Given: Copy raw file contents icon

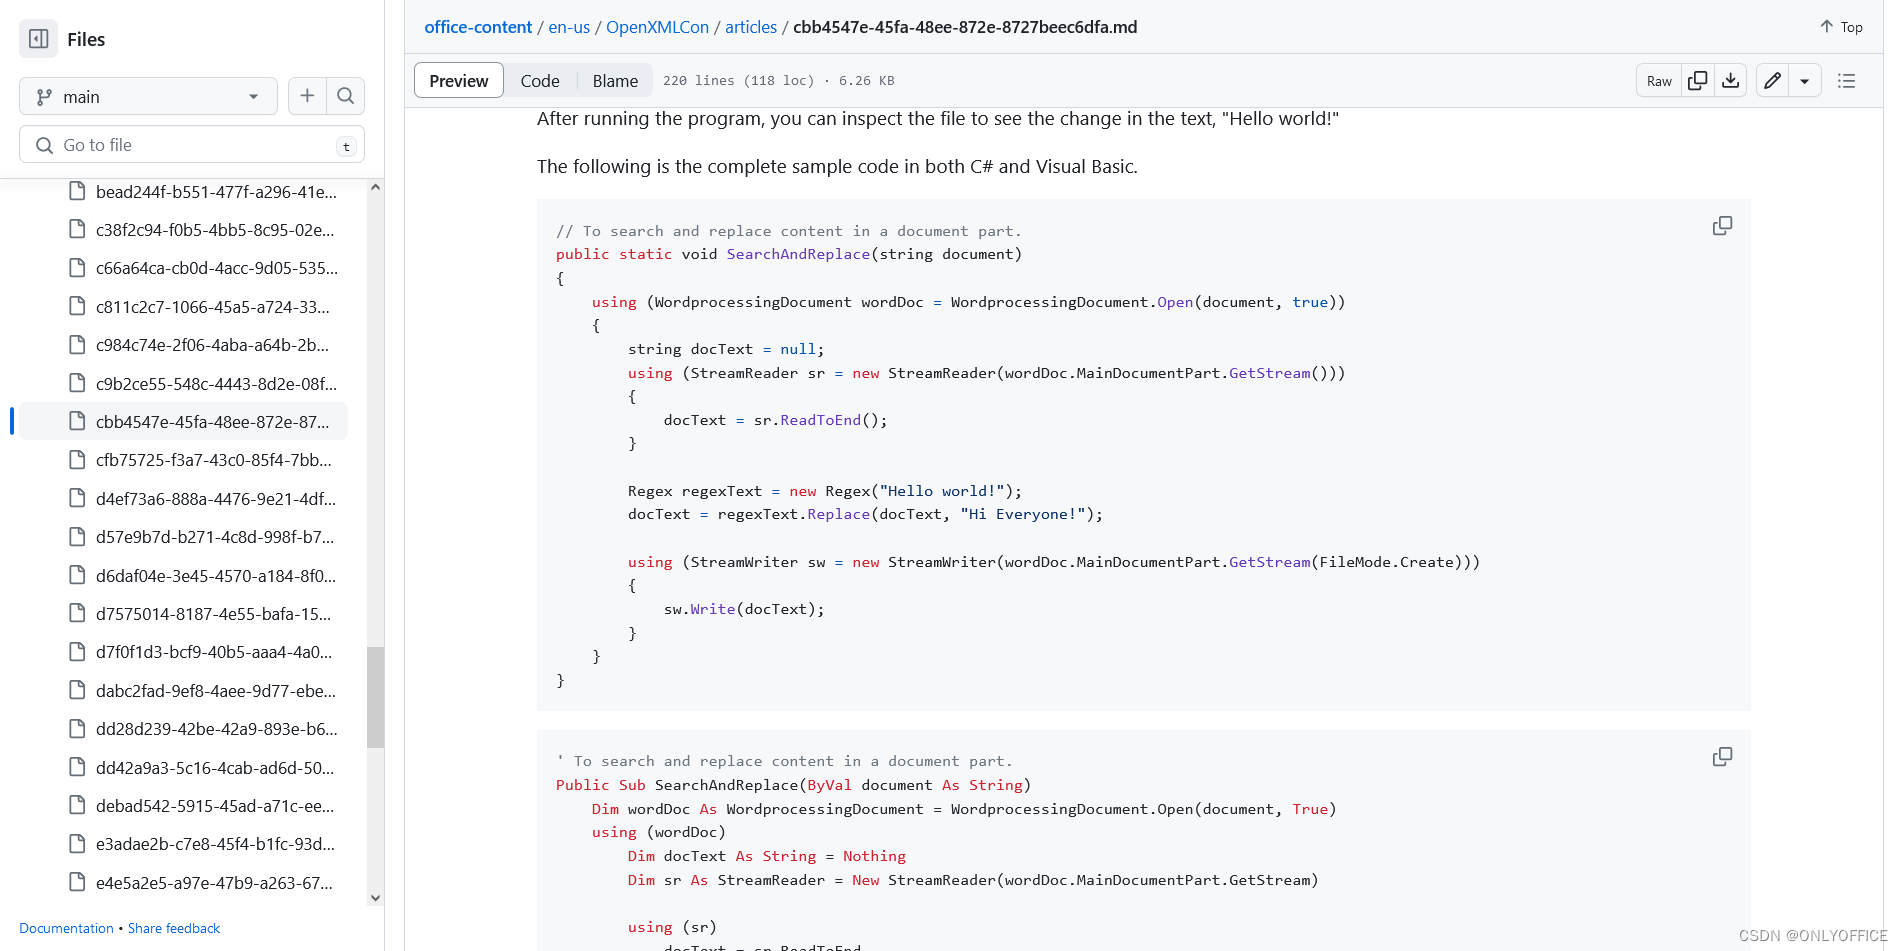Looking at the screenshot, I should 1697,81.
